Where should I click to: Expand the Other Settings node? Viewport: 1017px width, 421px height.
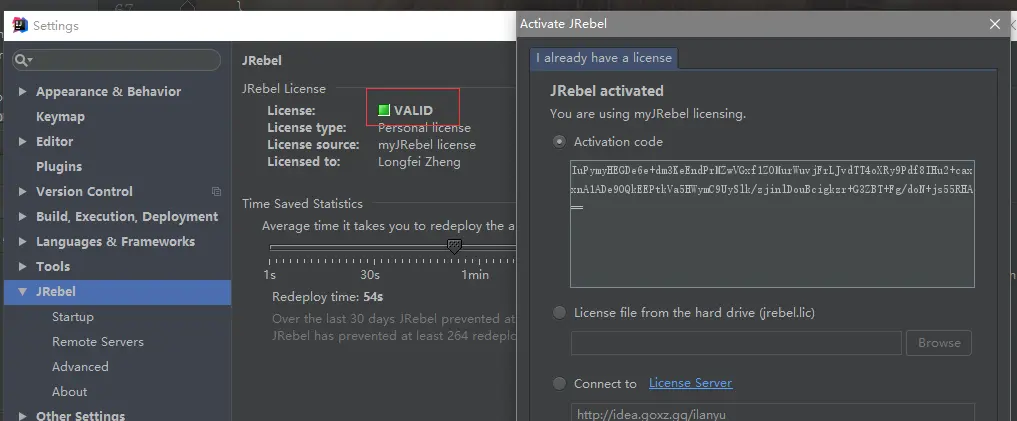click(x=23, y=416)
